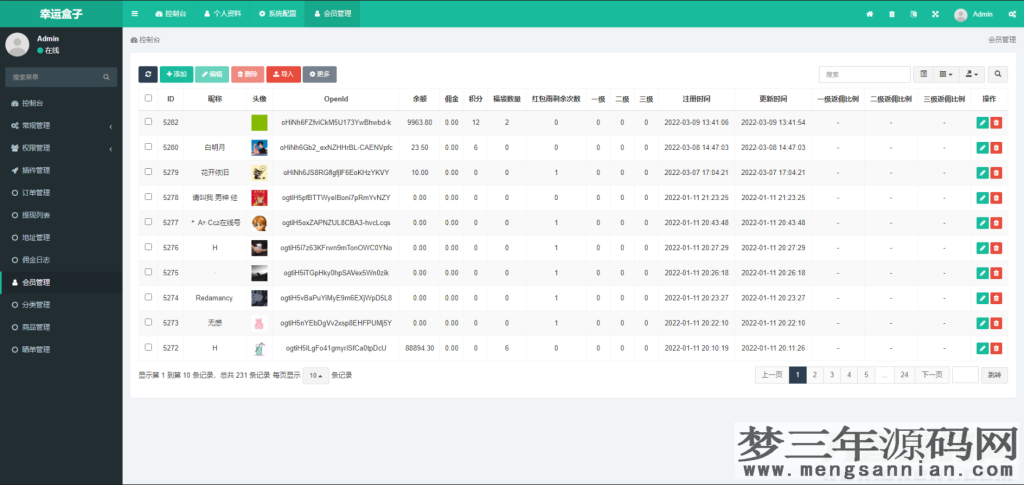The width and height of the screenshot is (1024, 485).
Task: Click edit icon for row 5274
Action: 982,298
